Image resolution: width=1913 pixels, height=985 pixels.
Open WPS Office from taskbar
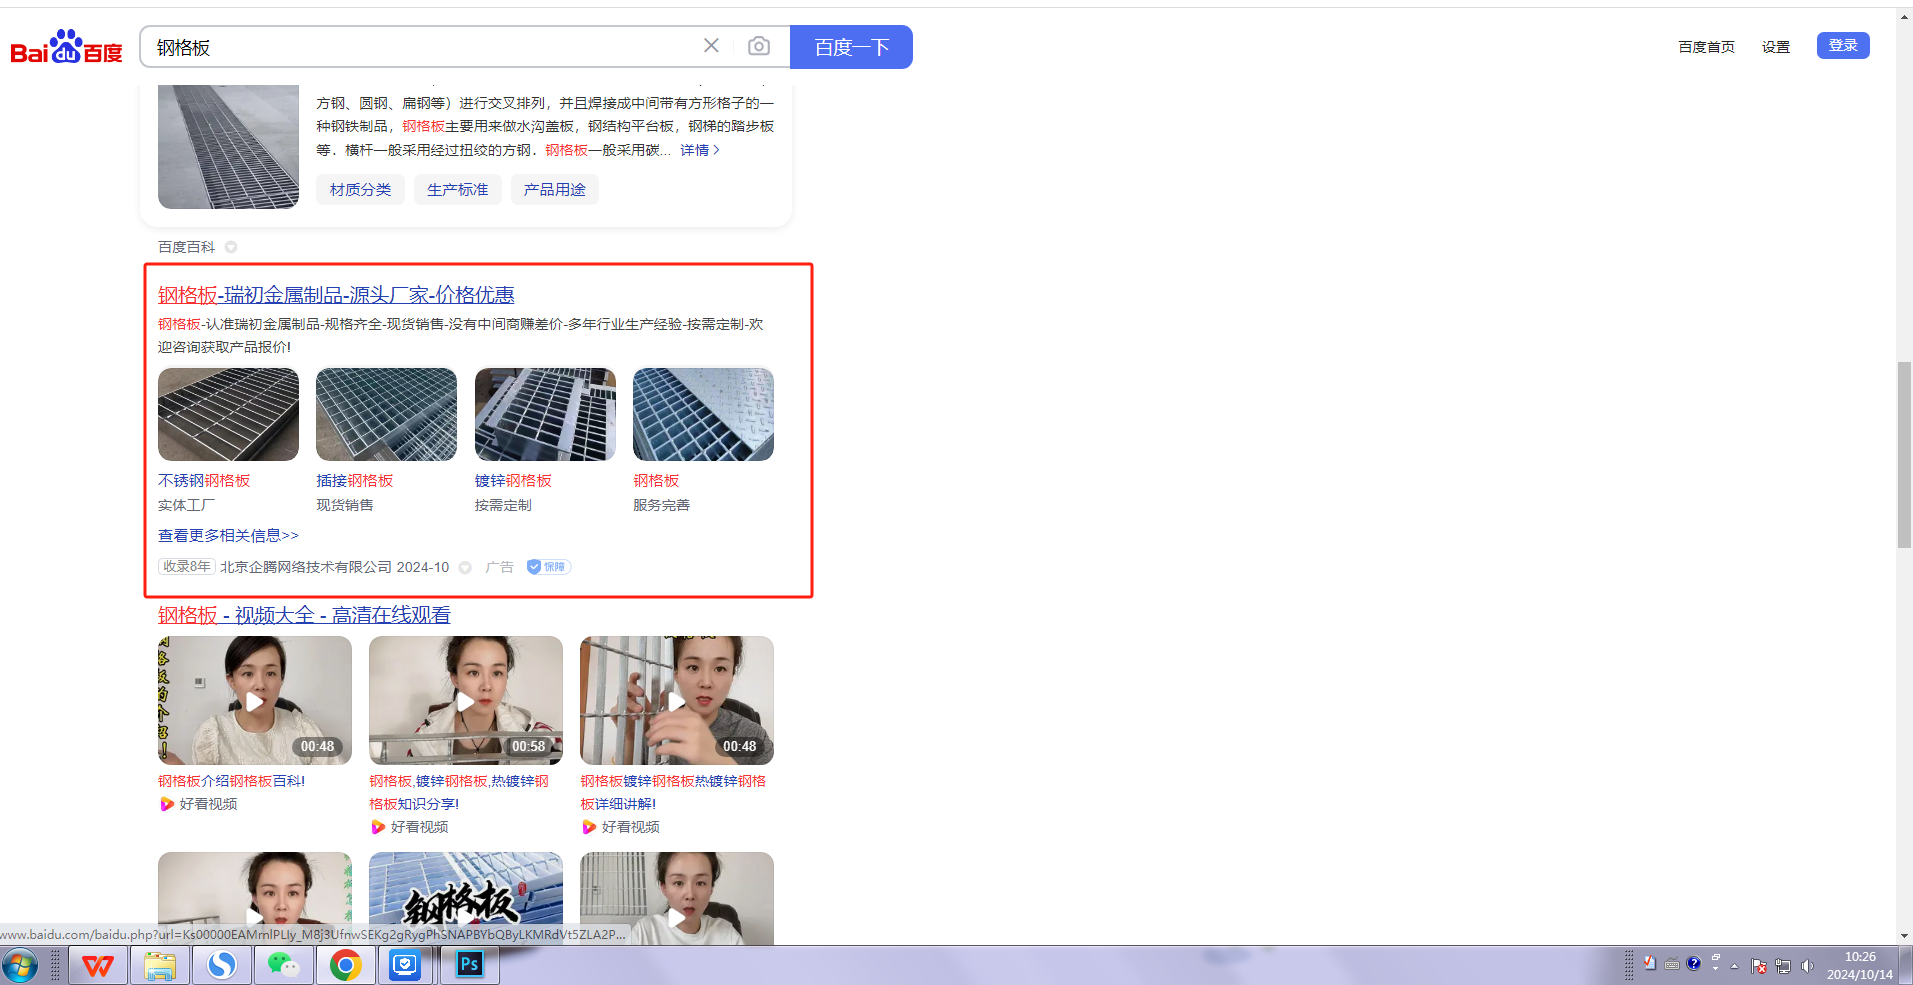[x=98, y=965]
